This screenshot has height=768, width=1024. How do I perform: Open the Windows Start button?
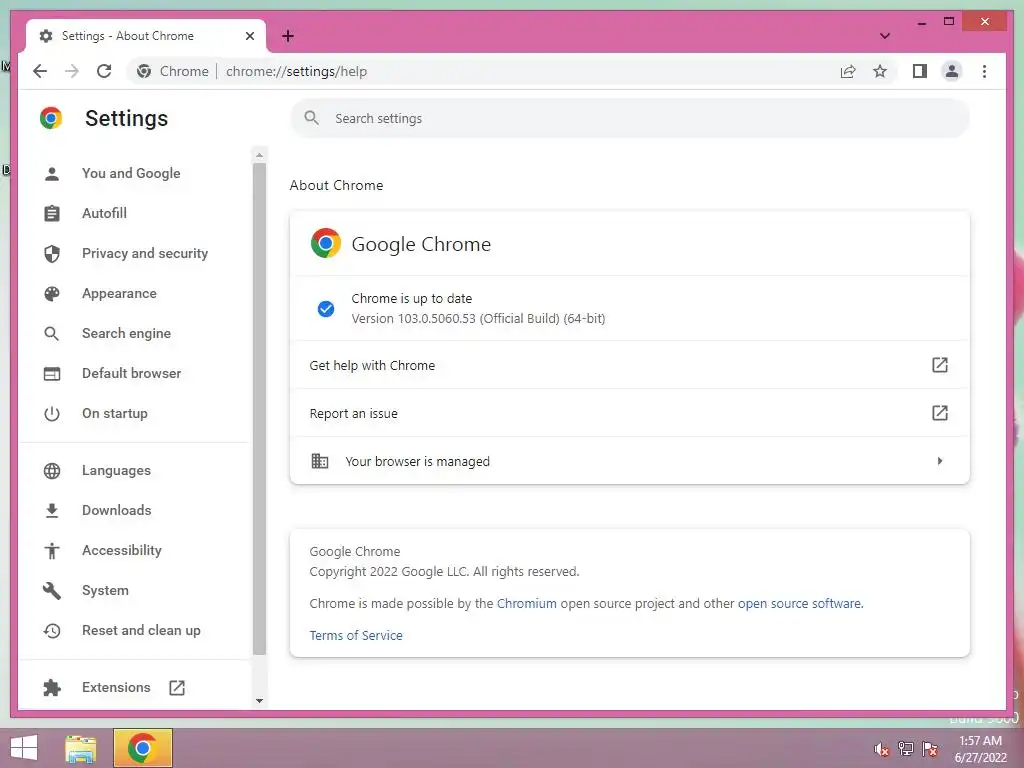pos(24,748)
